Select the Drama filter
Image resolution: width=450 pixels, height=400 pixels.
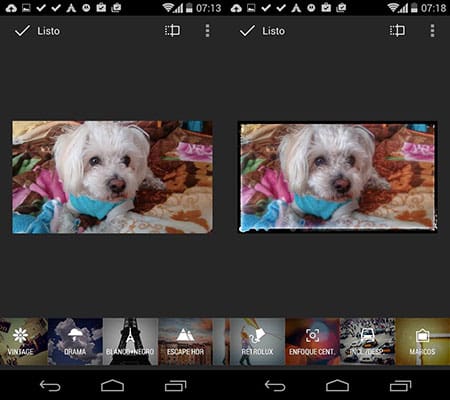coord(75,342)
